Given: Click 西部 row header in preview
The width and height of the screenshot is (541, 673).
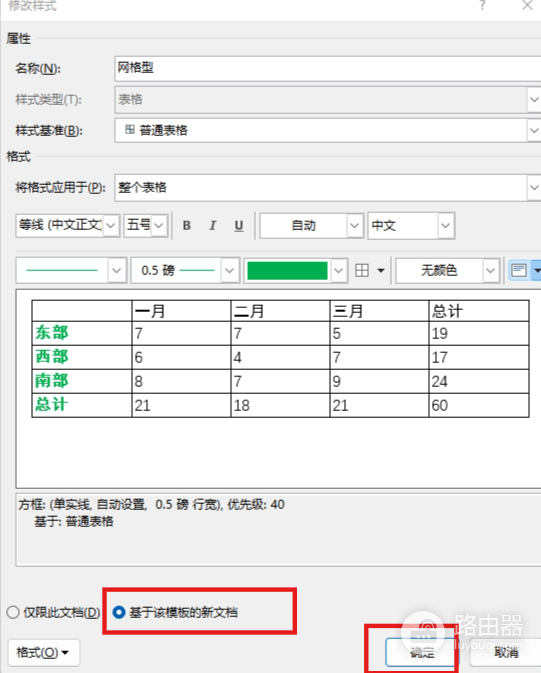Looking at the screenshot, I should (x=52, y=357).
